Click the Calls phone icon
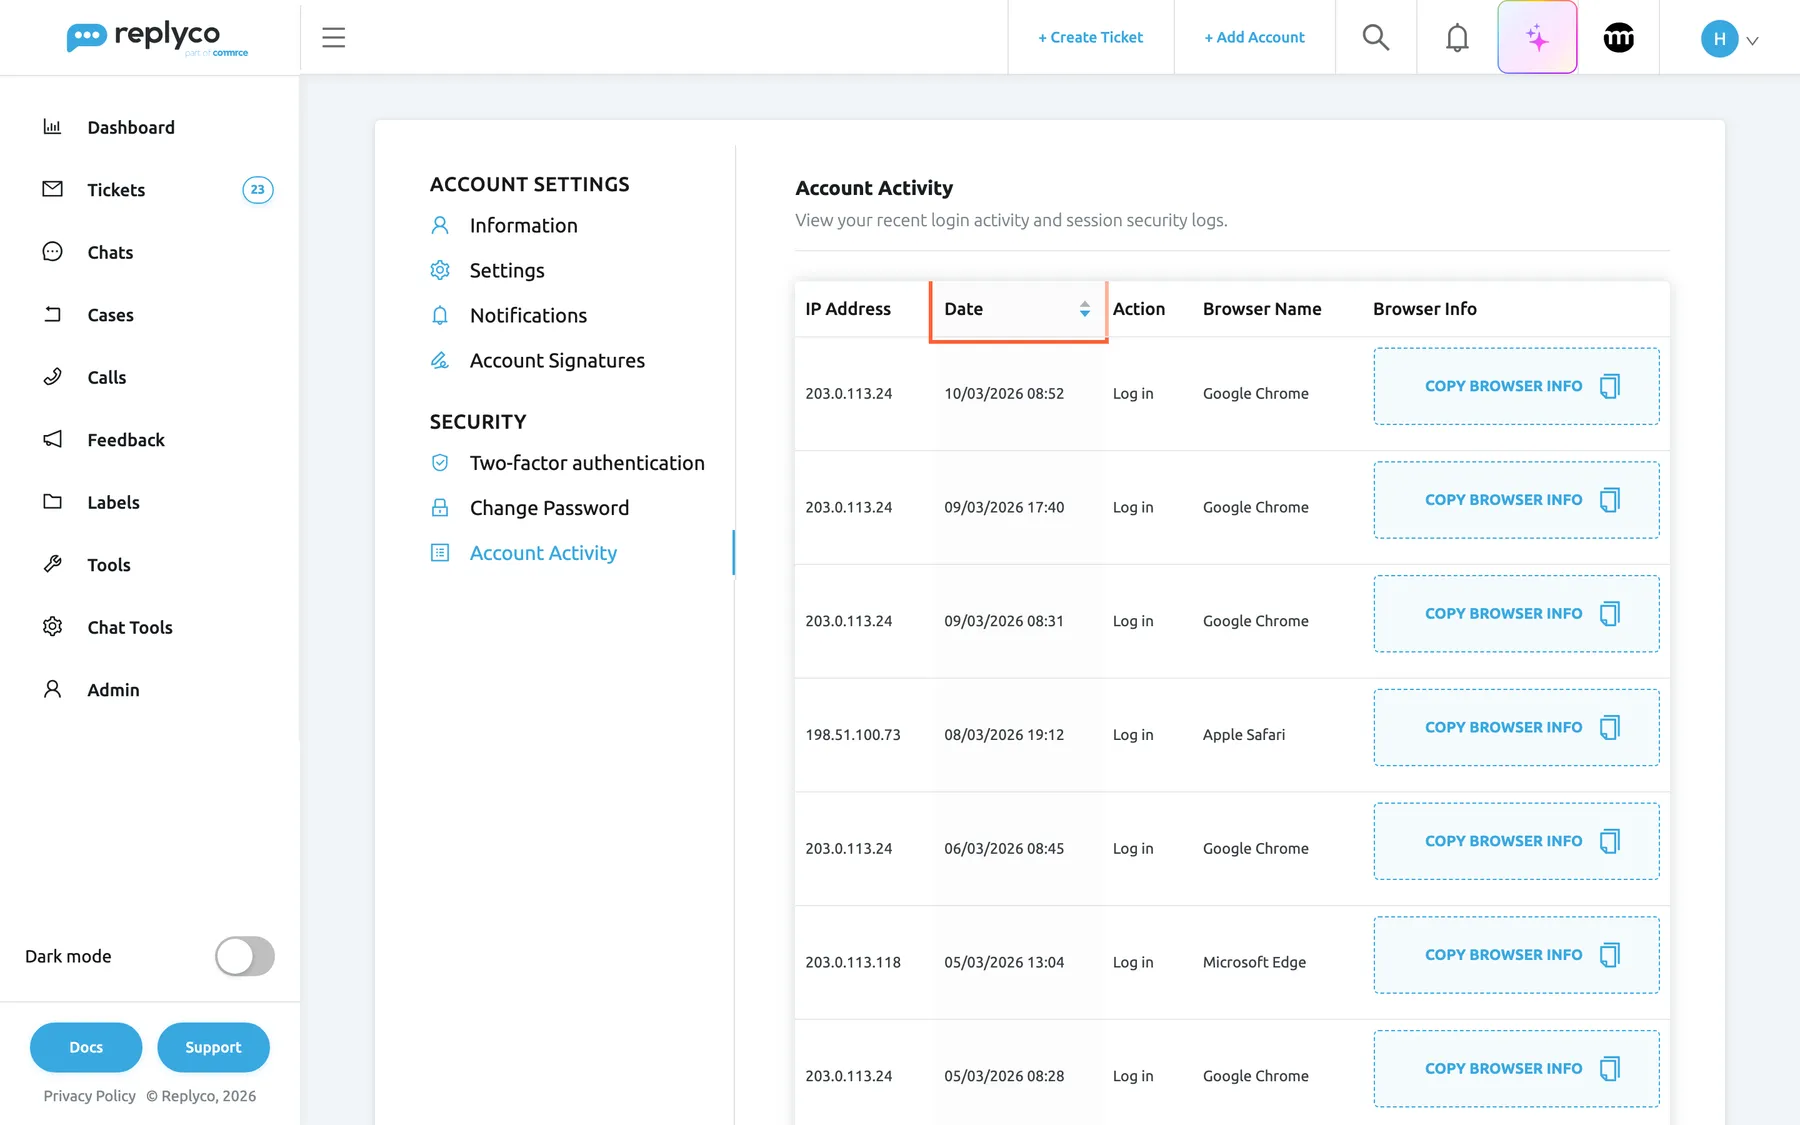This screenshot has width=1800, height=1125. (52, 376)
